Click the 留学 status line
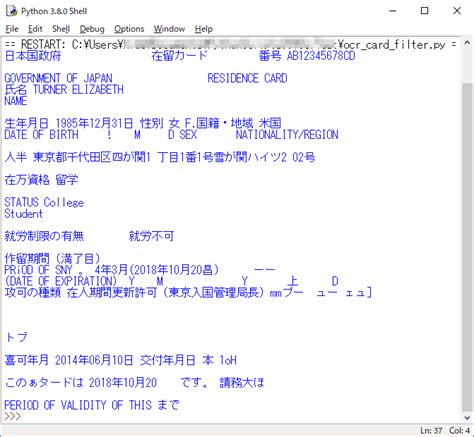This screenshot has width=474, height=437. 41,180
